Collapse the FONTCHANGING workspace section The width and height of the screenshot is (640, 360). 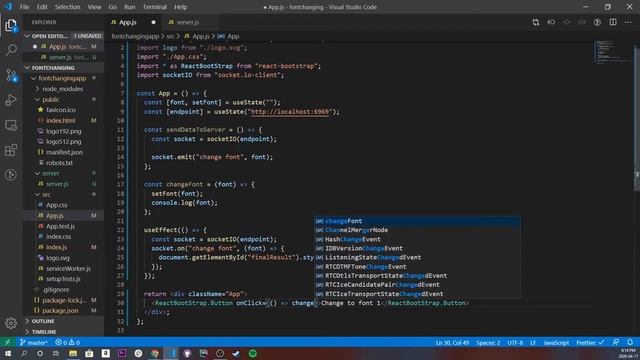coord(62,68)
